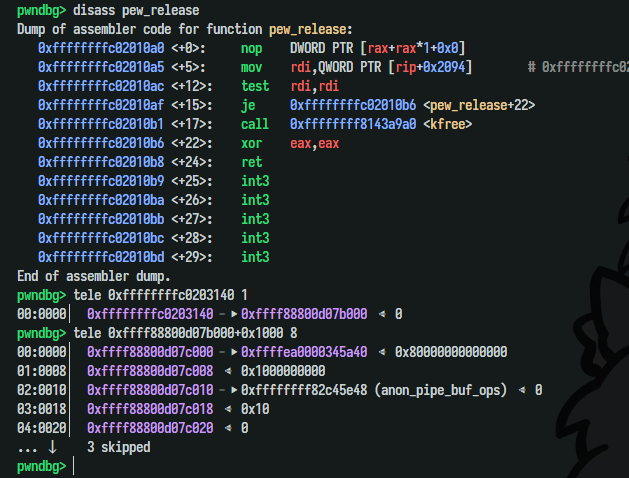Click the kfree symbol name
The image size is (629, 478).
pyautogui.click(x=448, y=124)
